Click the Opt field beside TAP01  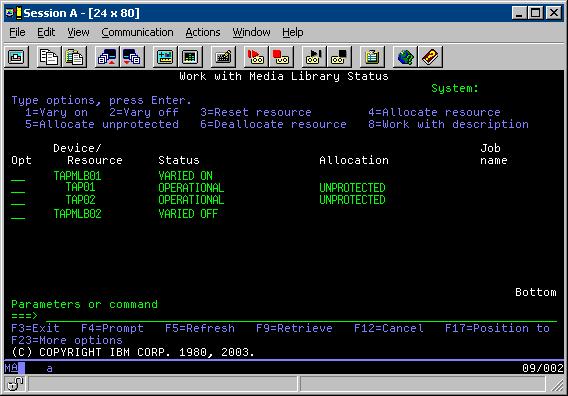pyautogui.click(x=18, y=188)
